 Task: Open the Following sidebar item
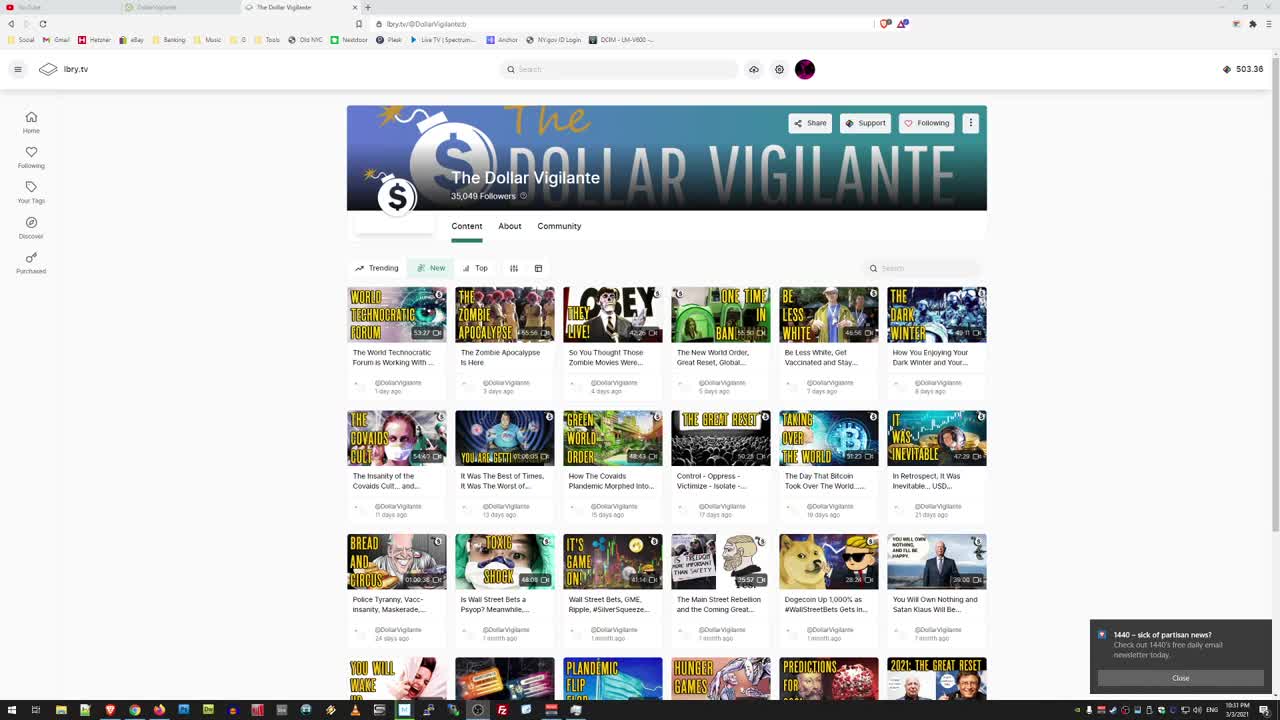(x=31, y=157)
